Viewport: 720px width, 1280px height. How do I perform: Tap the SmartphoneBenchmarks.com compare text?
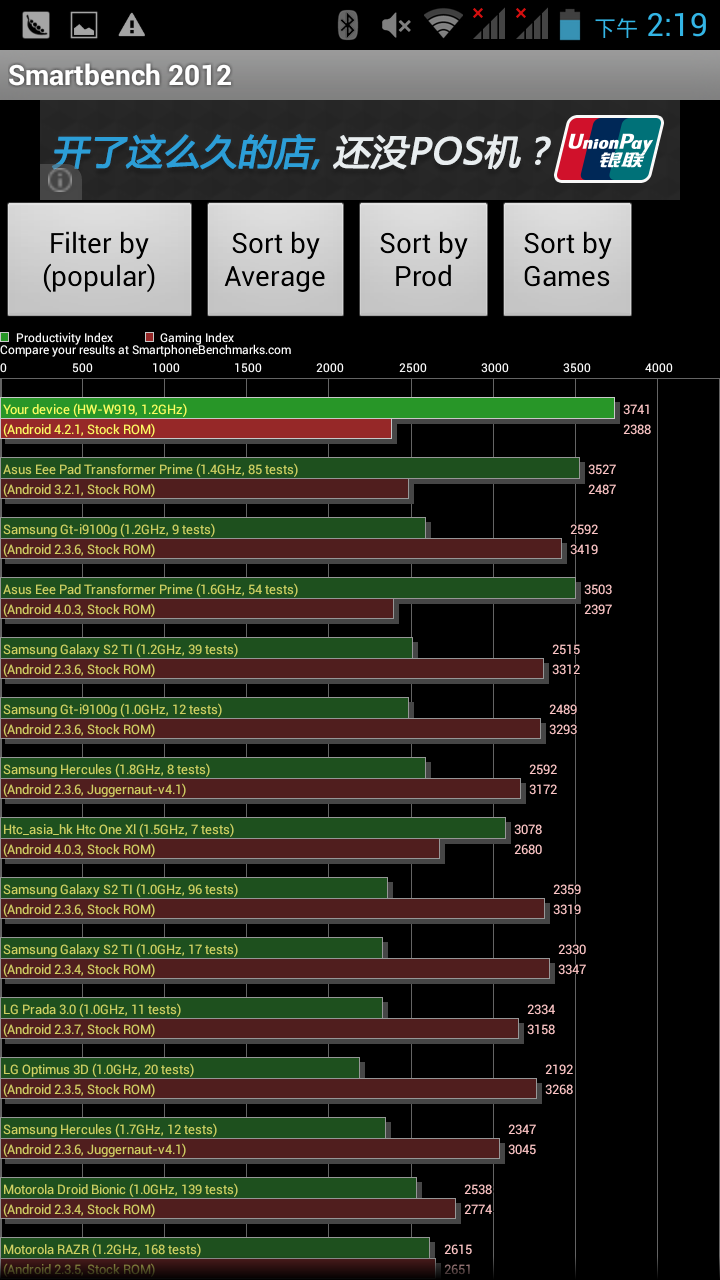pyautogui.click(x=146, y=350)
